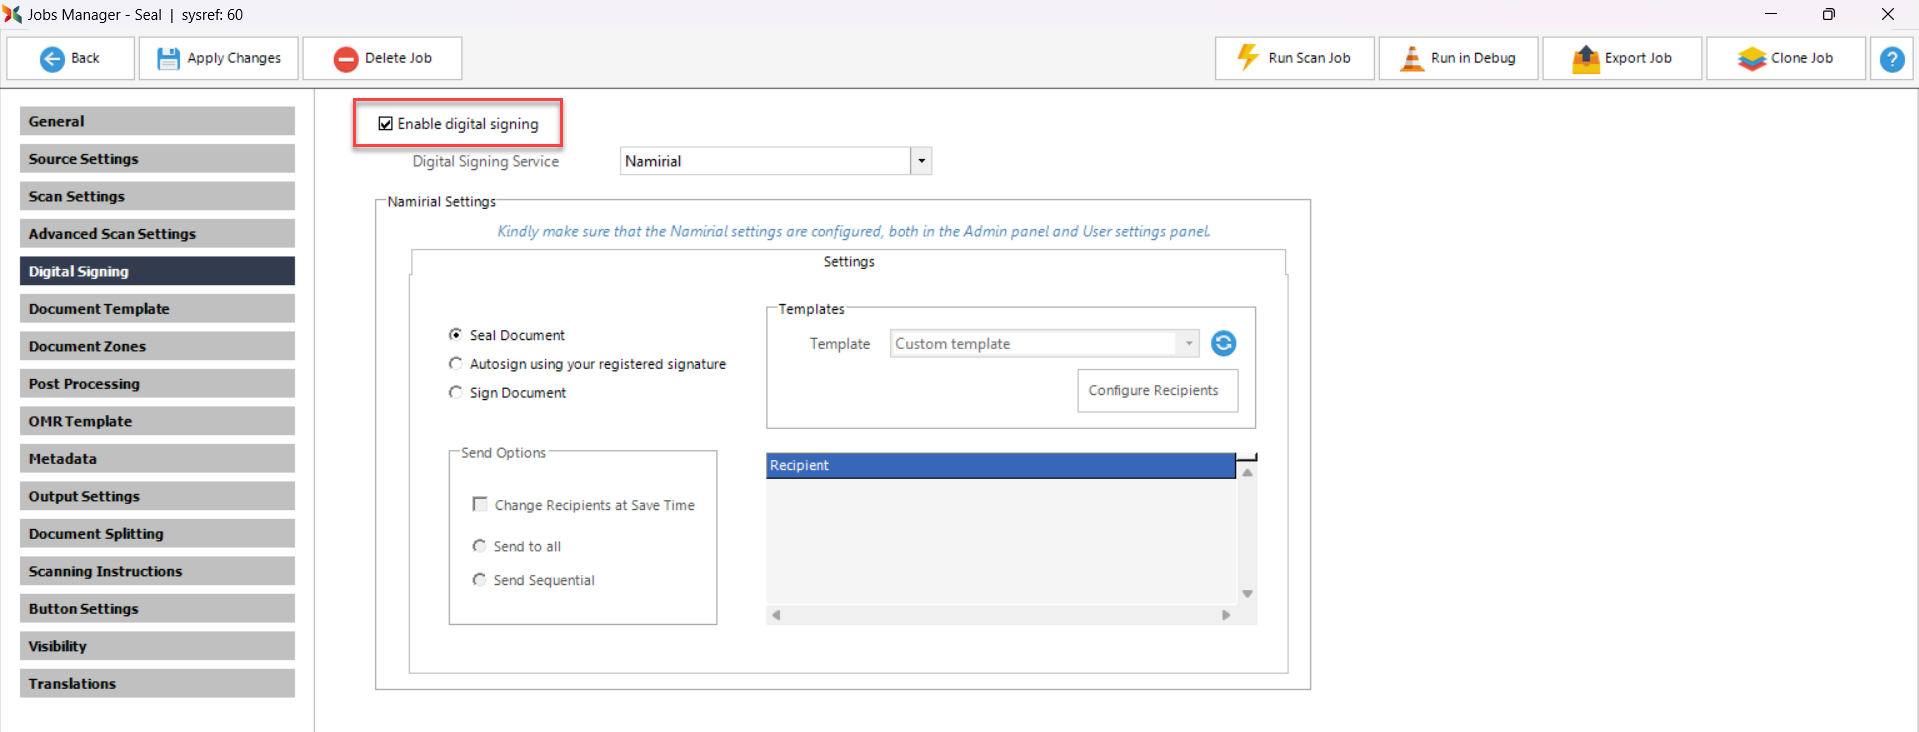Click the Apply Changes floppy disk icon
This screenshot has width=1919, height=732.
click(x=168, y=59)
